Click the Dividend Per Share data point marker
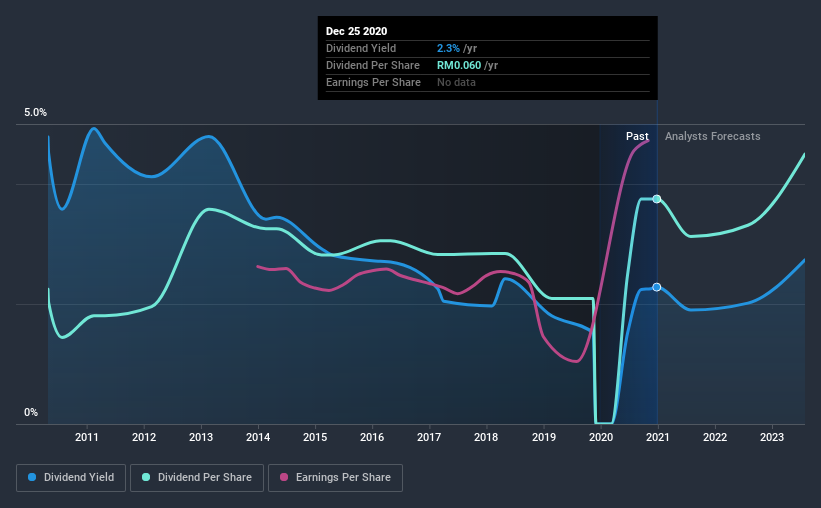Screen dimensions: 821x508 tap(657, 199)
